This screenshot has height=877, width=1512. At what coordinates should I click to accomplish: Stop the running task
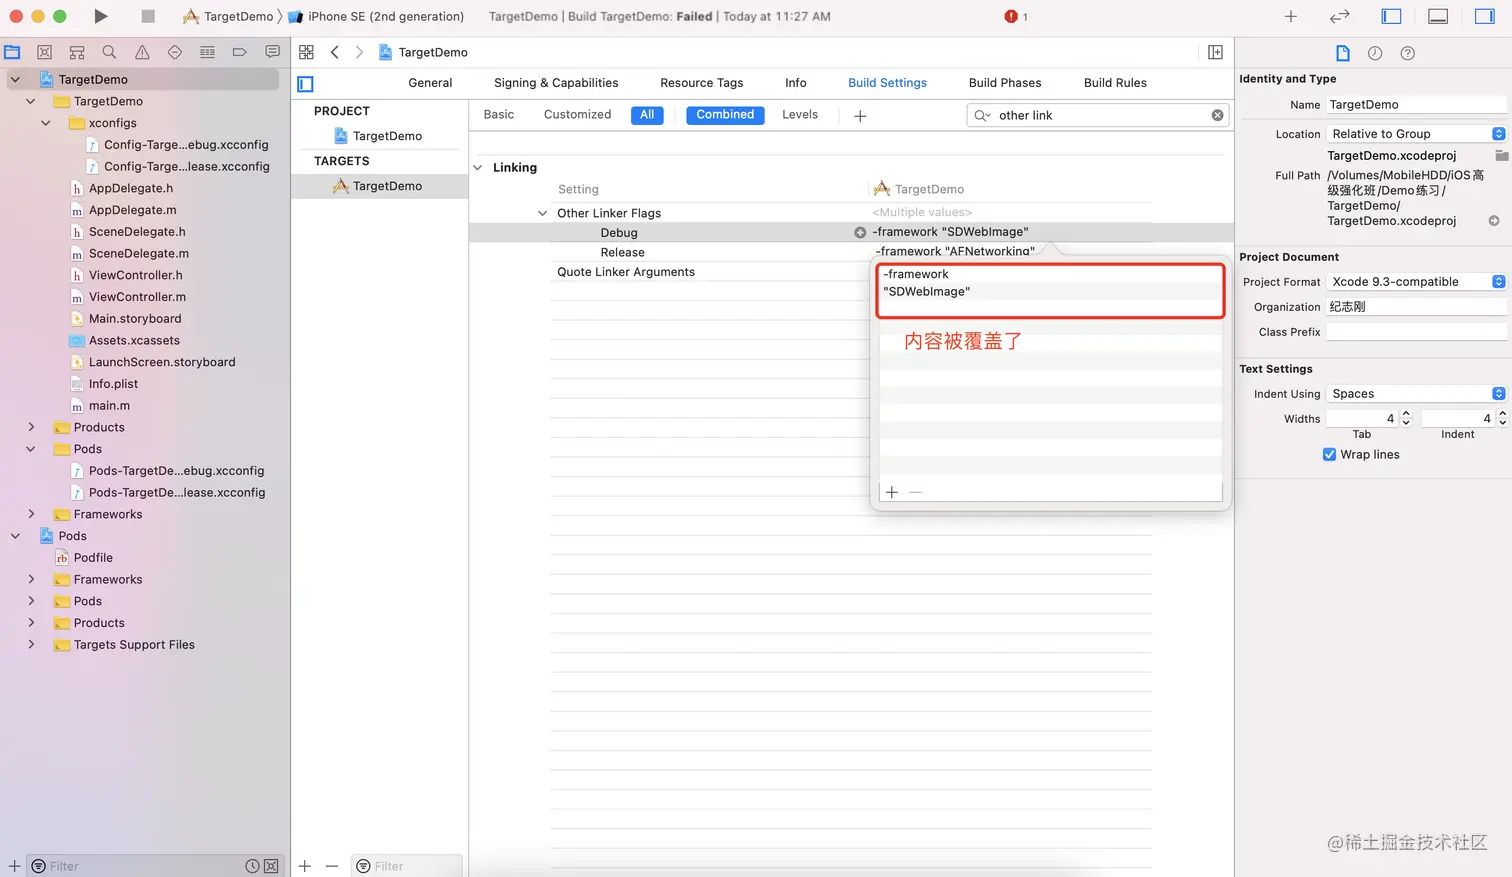pos(148,16)
